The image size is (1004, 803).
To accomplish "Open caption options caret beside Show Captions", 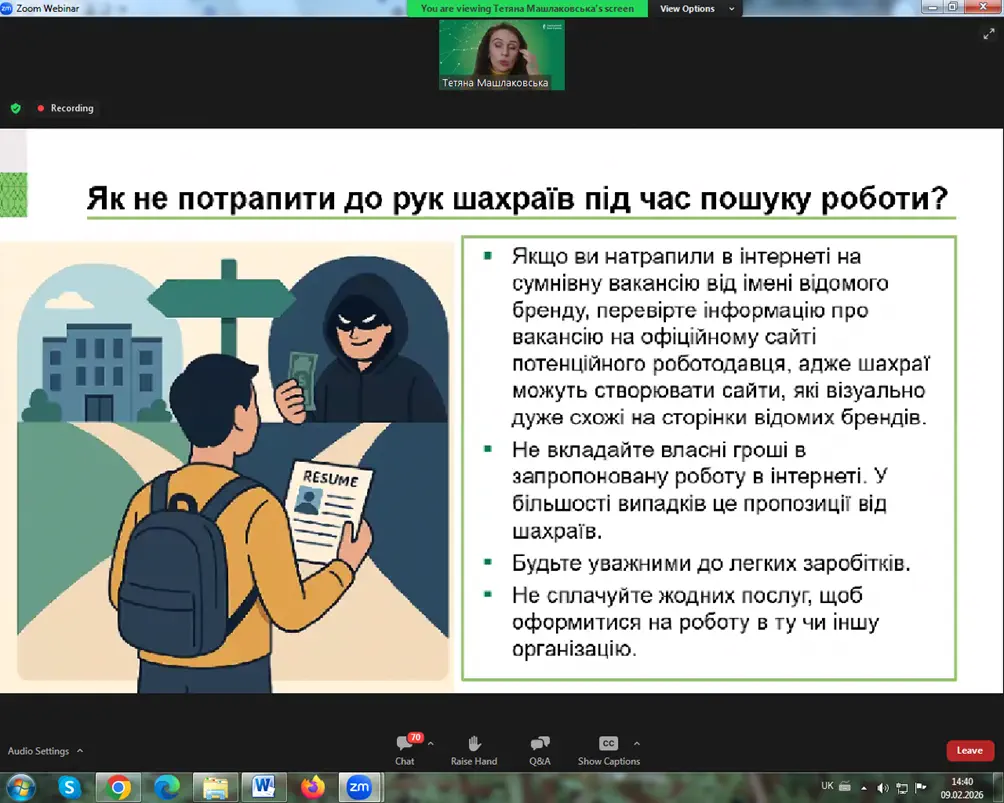I will coord(637,744).
